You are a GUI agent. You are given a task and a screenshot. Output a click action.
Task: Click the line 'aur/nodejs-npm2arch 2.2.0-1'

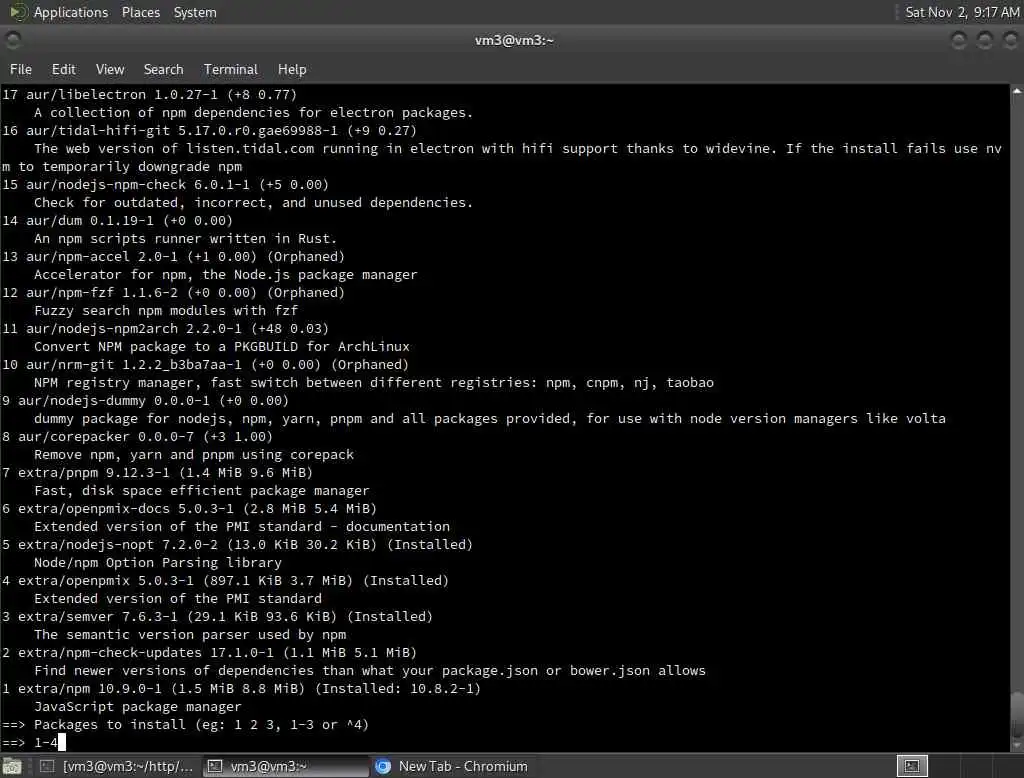(165, 329)
